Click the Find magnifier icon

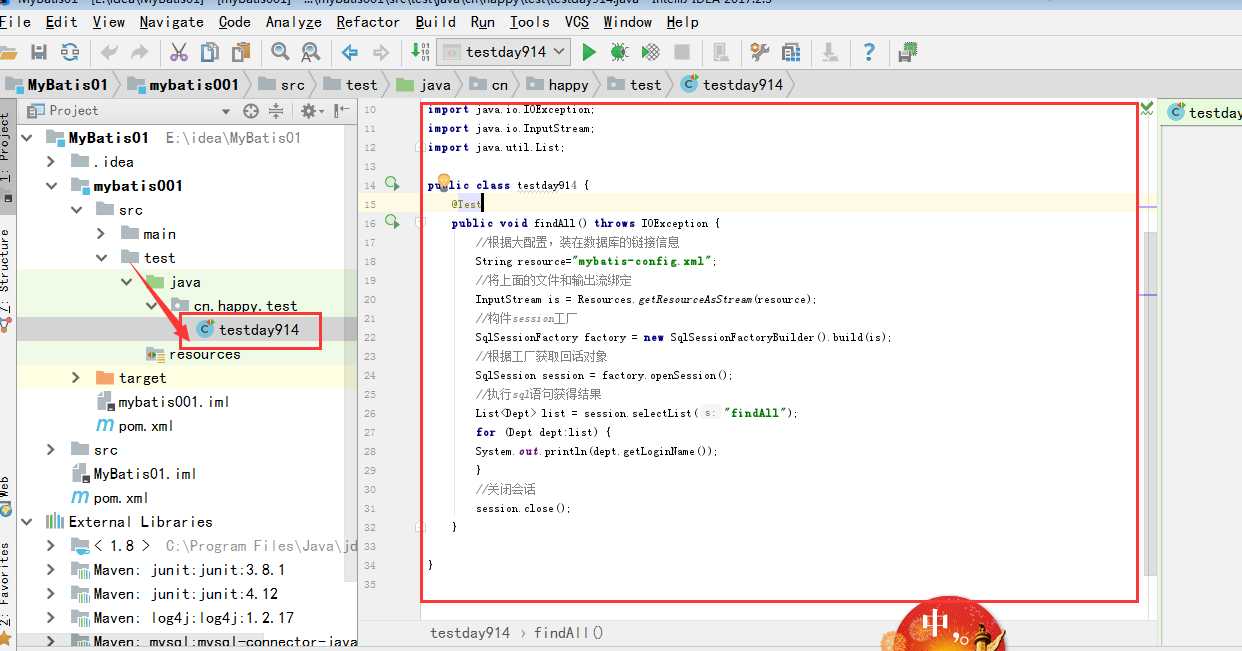coord(281,52)
